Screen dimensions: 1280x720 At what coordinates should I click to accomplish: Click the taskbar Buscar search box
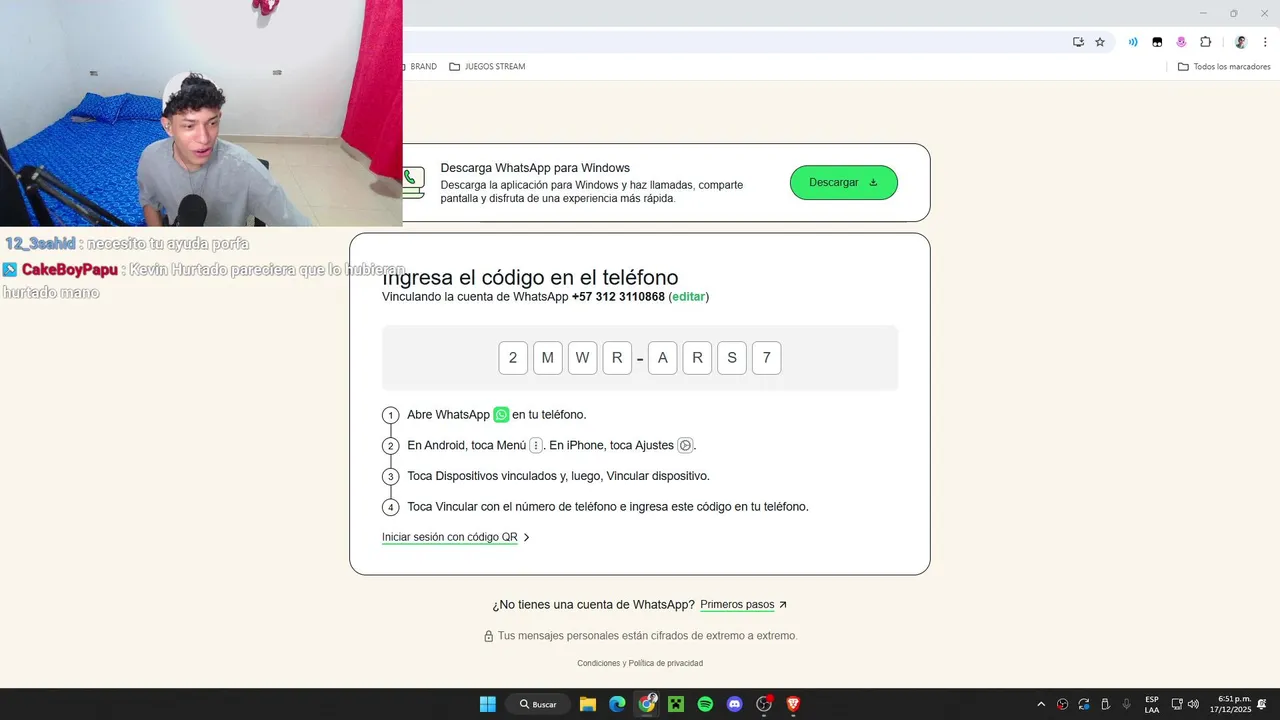[538, 704]
